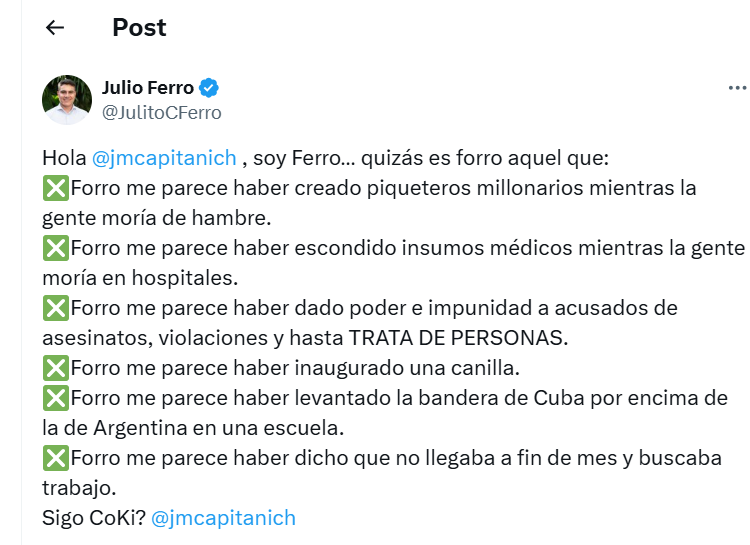Open the three-dot more options menu
The image size is (750, 545).
[x=737, y=88]
